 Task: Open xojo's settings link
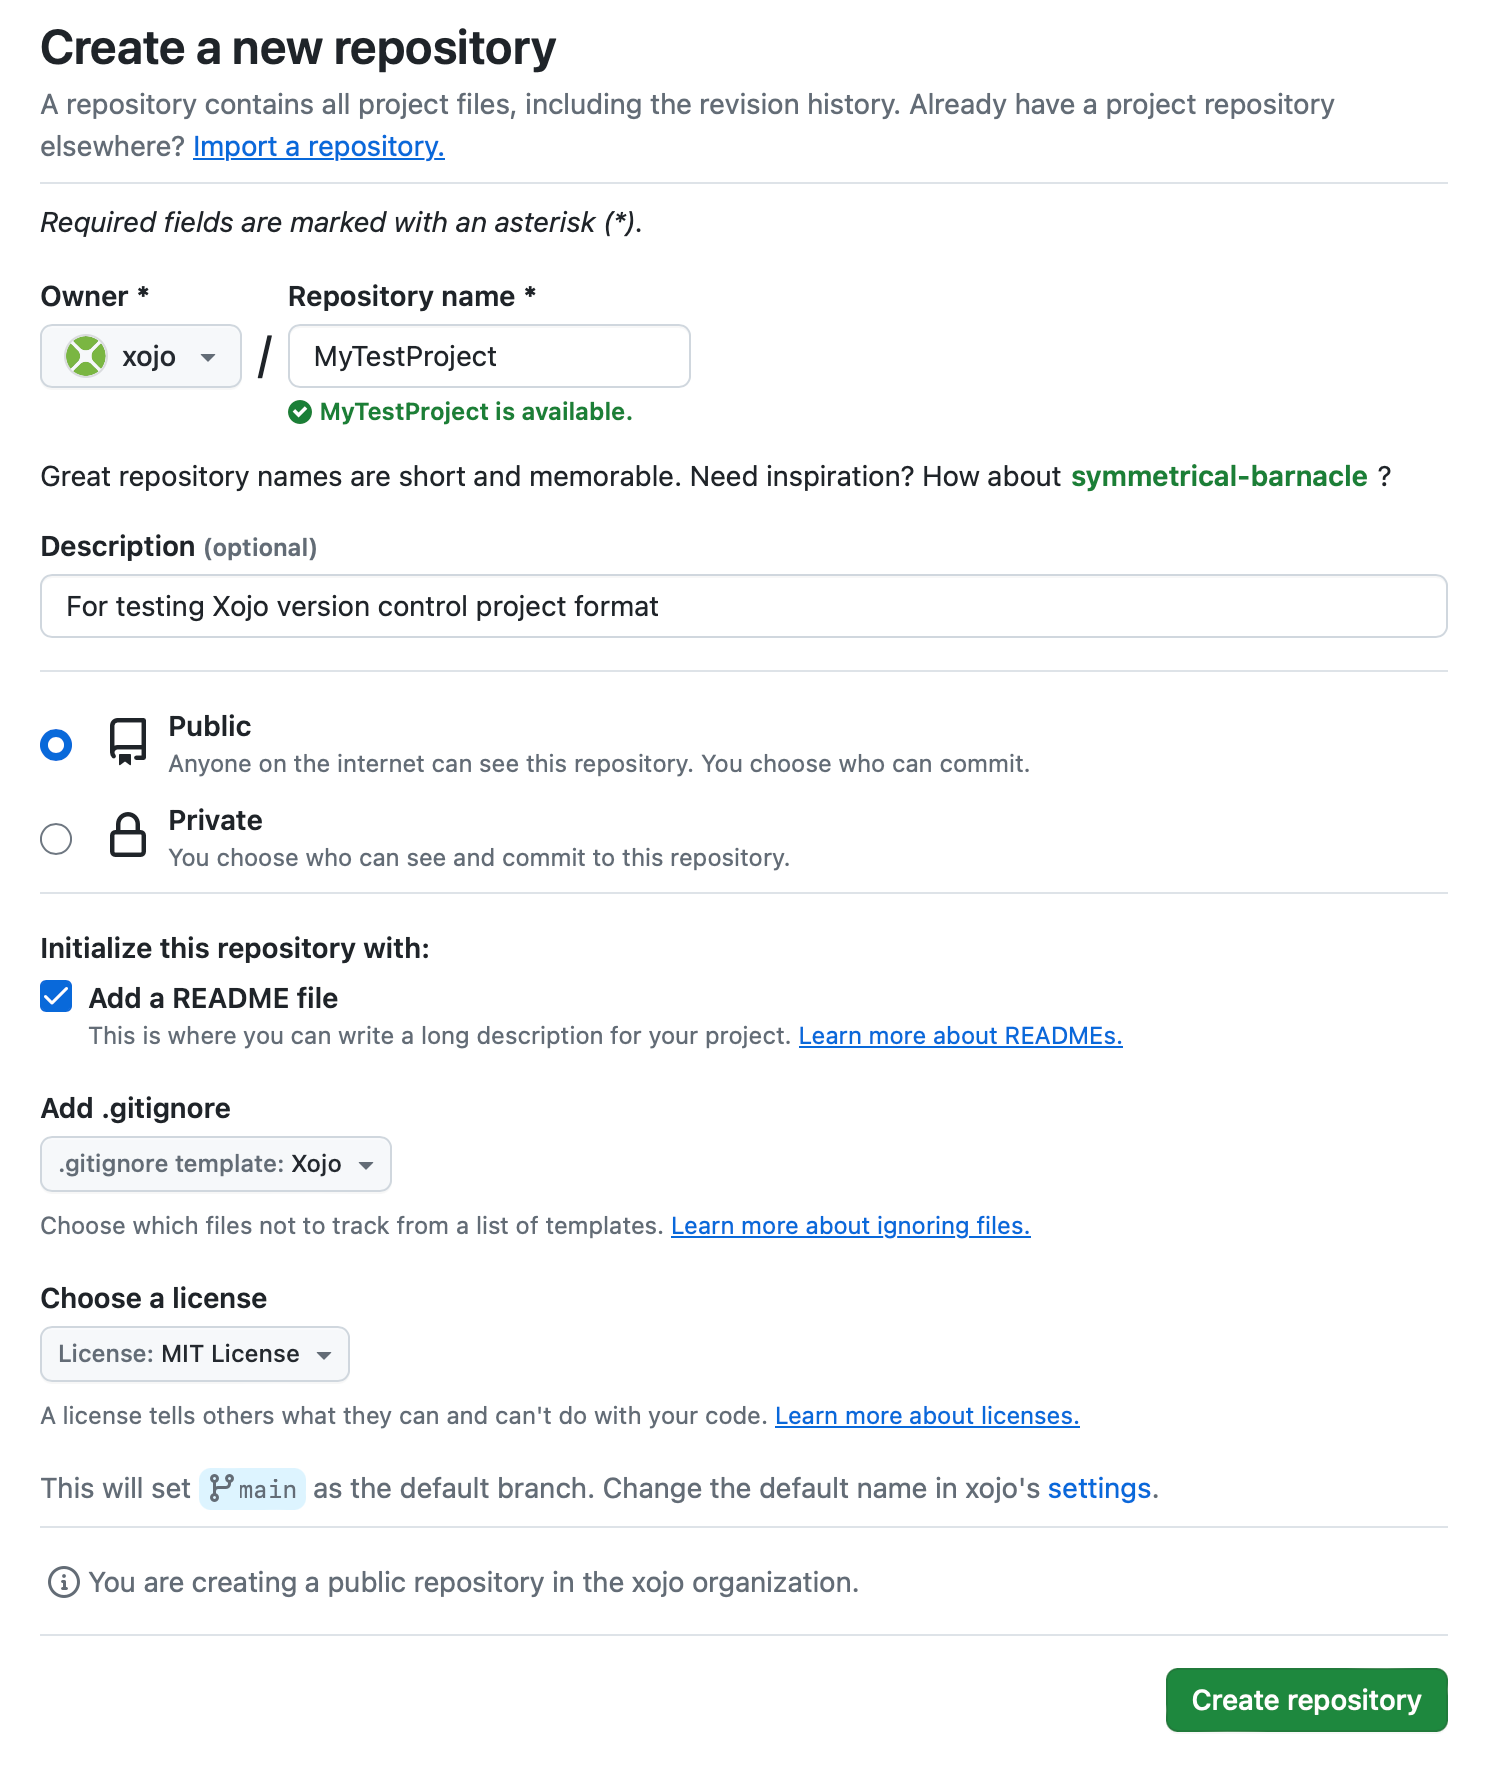(x=1098, y=1488)
